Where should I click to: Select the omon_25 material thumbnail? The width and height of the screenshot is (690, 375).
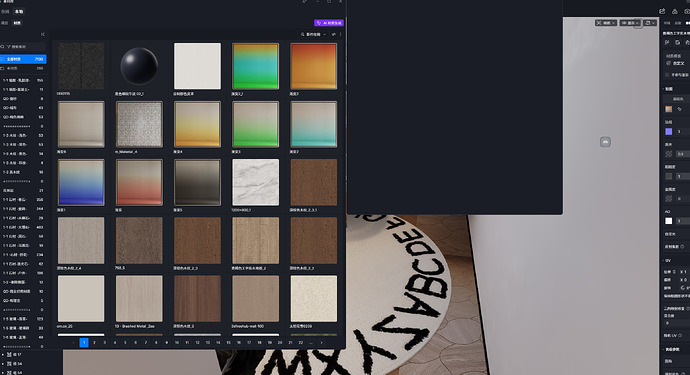pyautogui.click(x=81, y=298)
